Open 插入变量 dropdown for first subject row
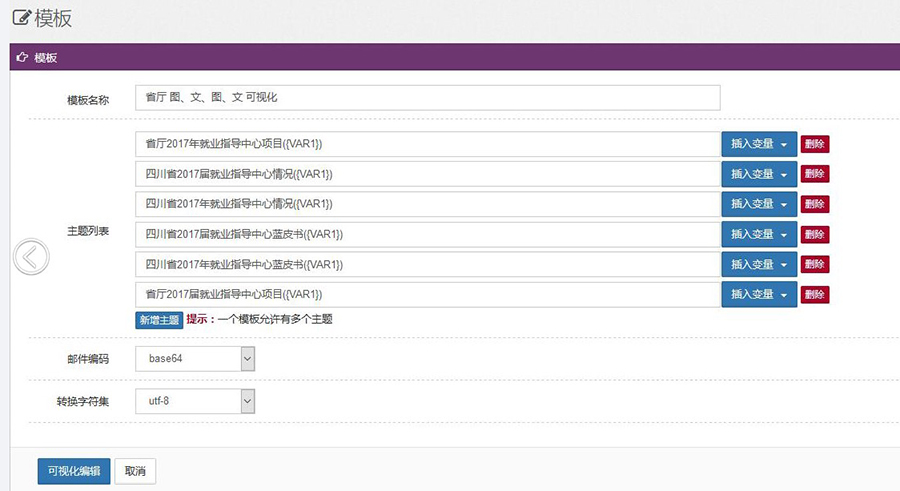Viewport: 900px width, 491px height. tap(759, 144)
